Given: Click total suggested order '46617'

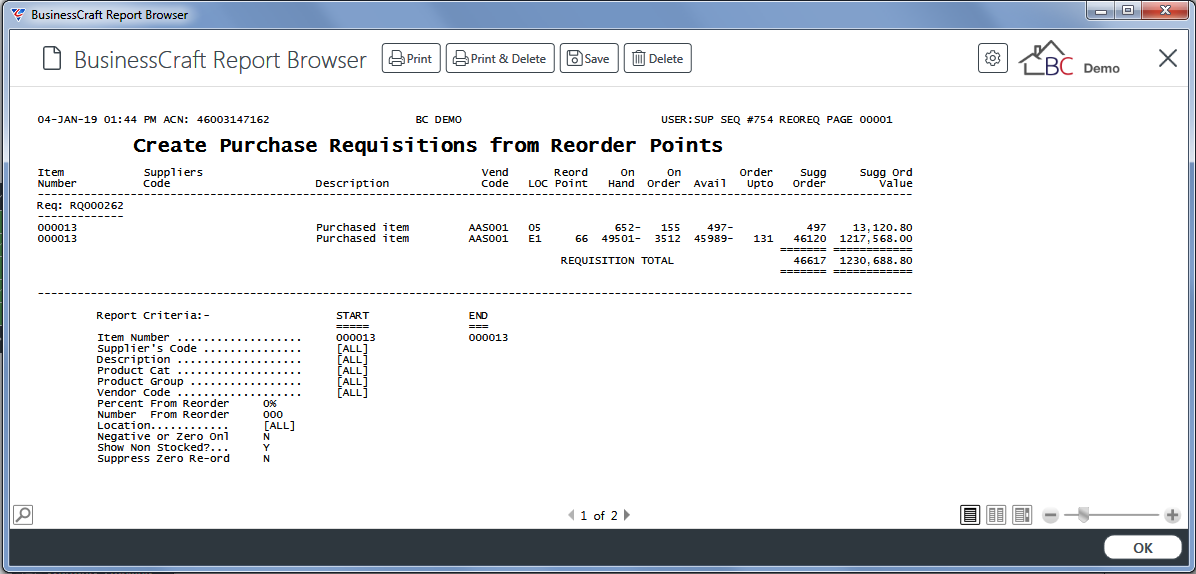Looking at the screenshot, I should click(x=810, y=261).
